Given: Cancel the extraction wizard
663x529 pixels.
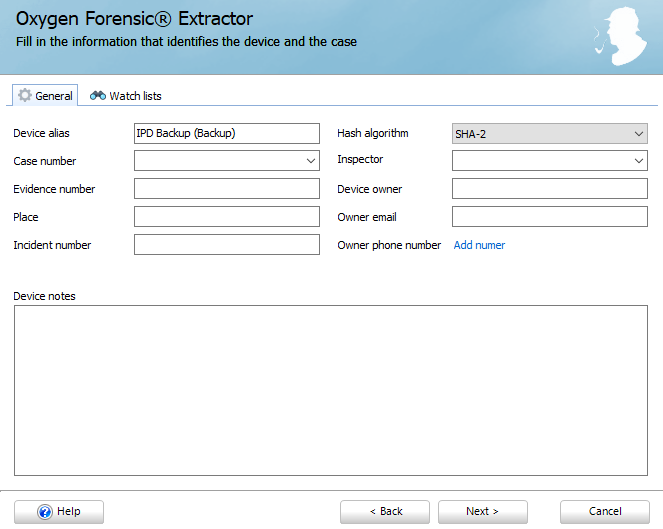Looking at the screenshot, I should click(x=605, y=512).
